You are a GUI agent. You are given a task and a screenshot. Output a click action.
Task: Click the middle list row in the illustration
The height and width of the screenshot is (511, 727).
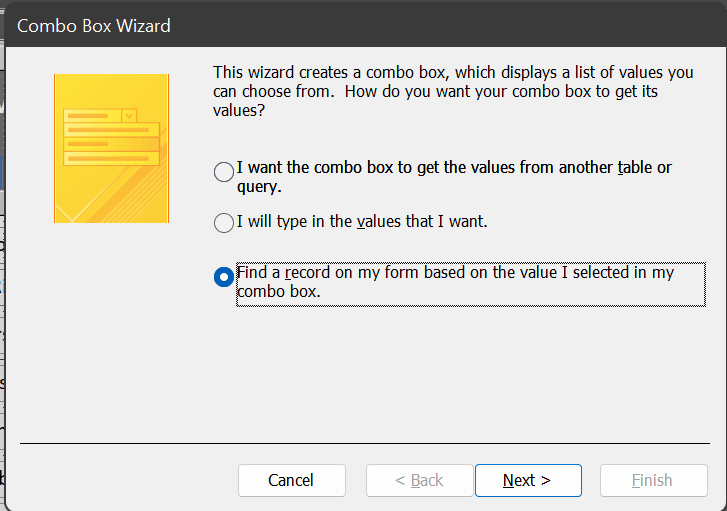tap(111, 144)
